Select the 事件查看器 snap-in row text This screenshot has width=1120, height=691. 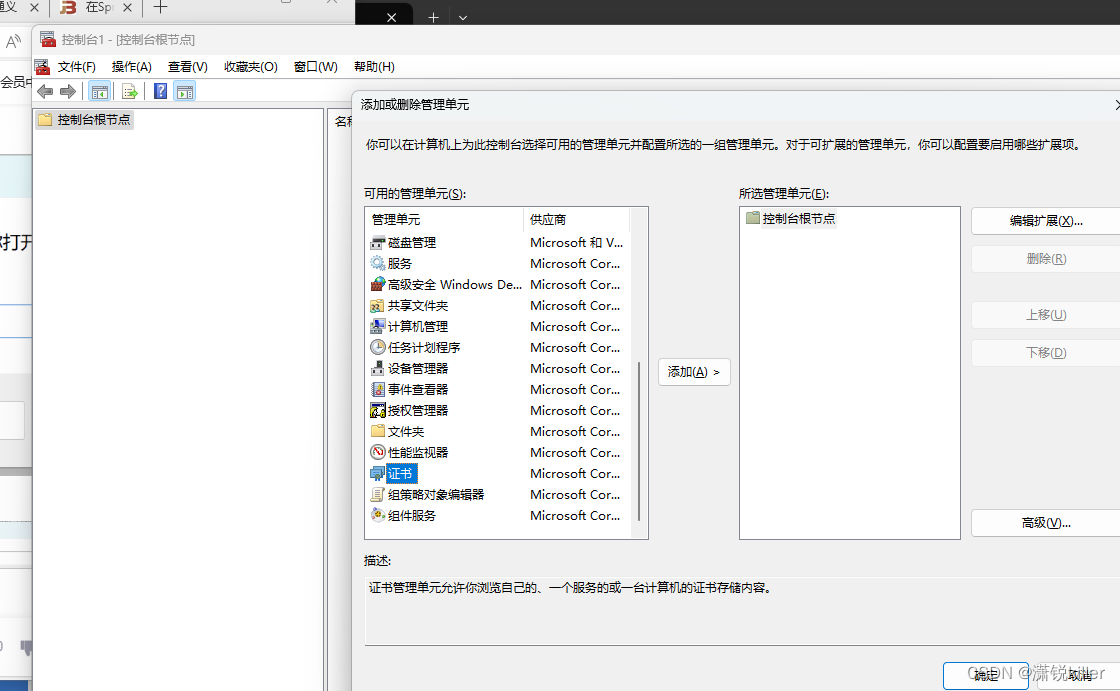point(418,389)
